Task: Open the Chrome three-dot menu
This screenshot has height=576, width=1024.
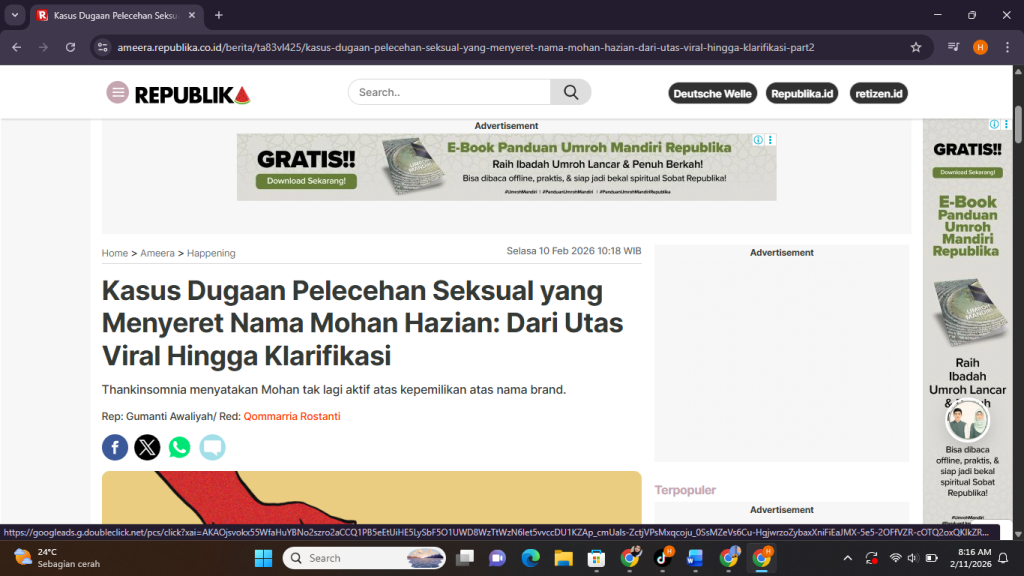Action: click(1005, 47)
